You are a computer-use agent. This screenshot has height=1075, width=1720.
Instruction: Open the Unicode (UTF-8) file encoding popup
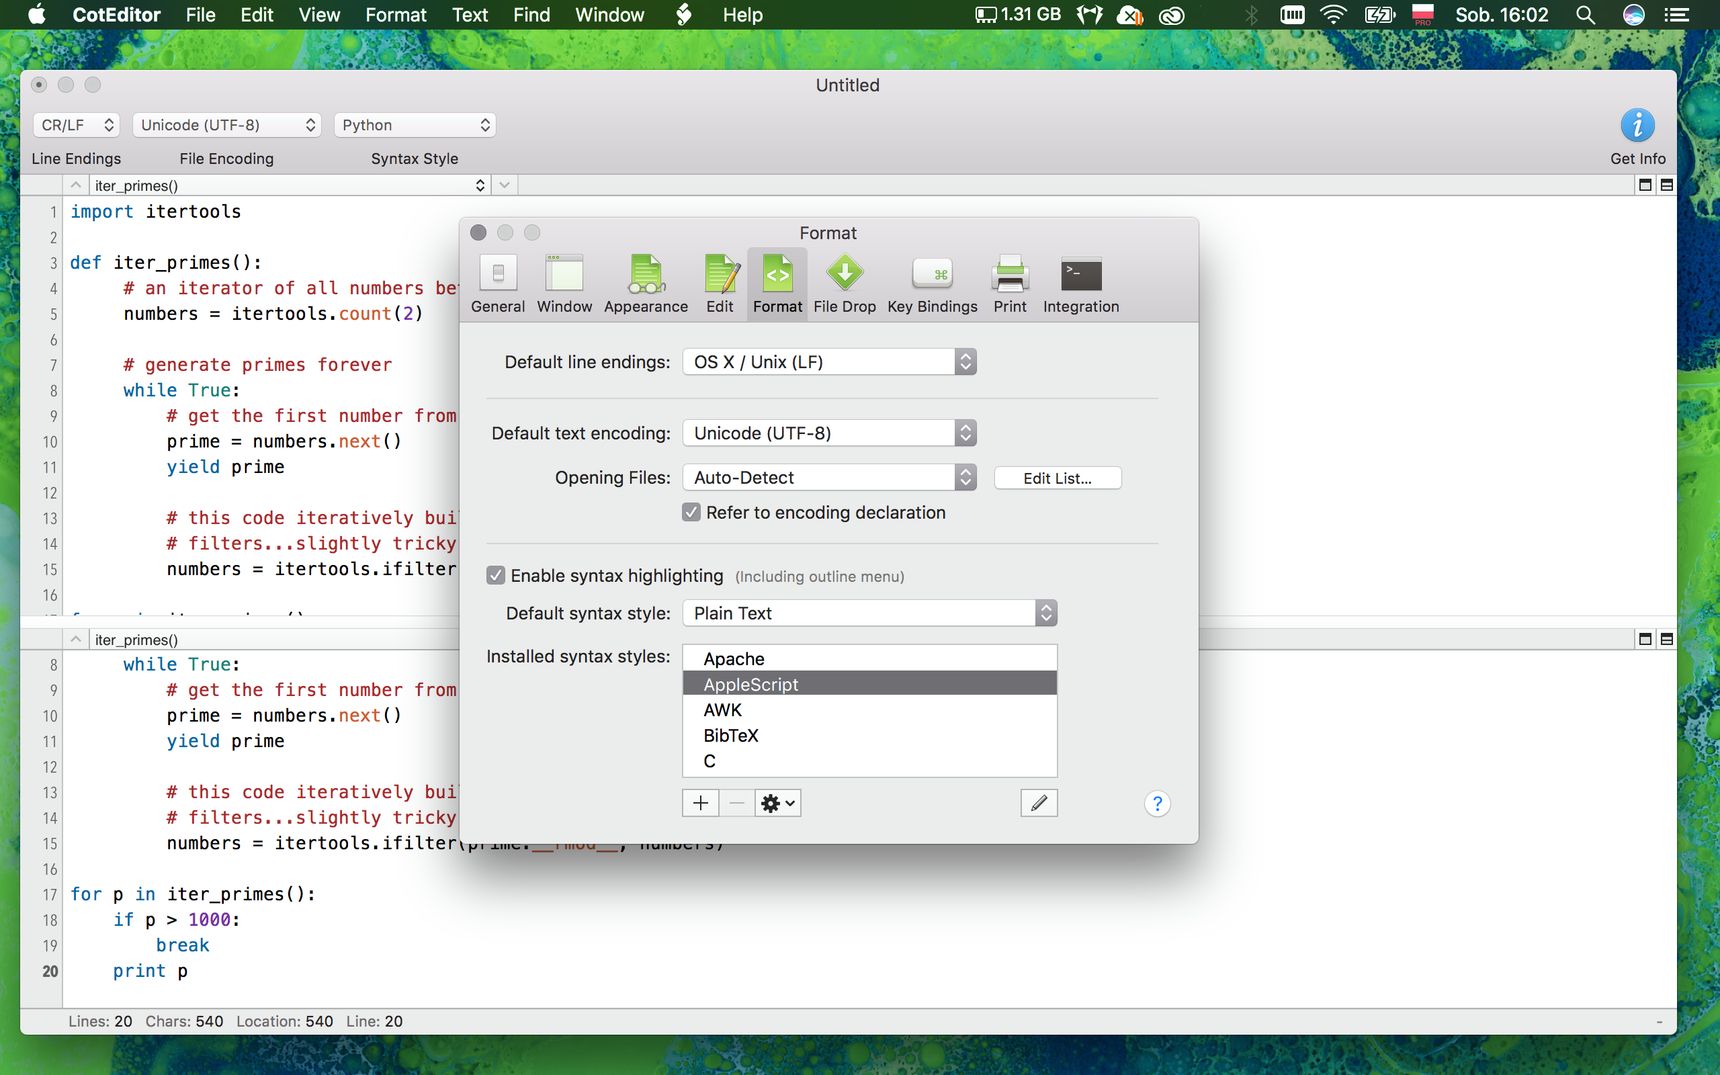(x=227, y=125)
